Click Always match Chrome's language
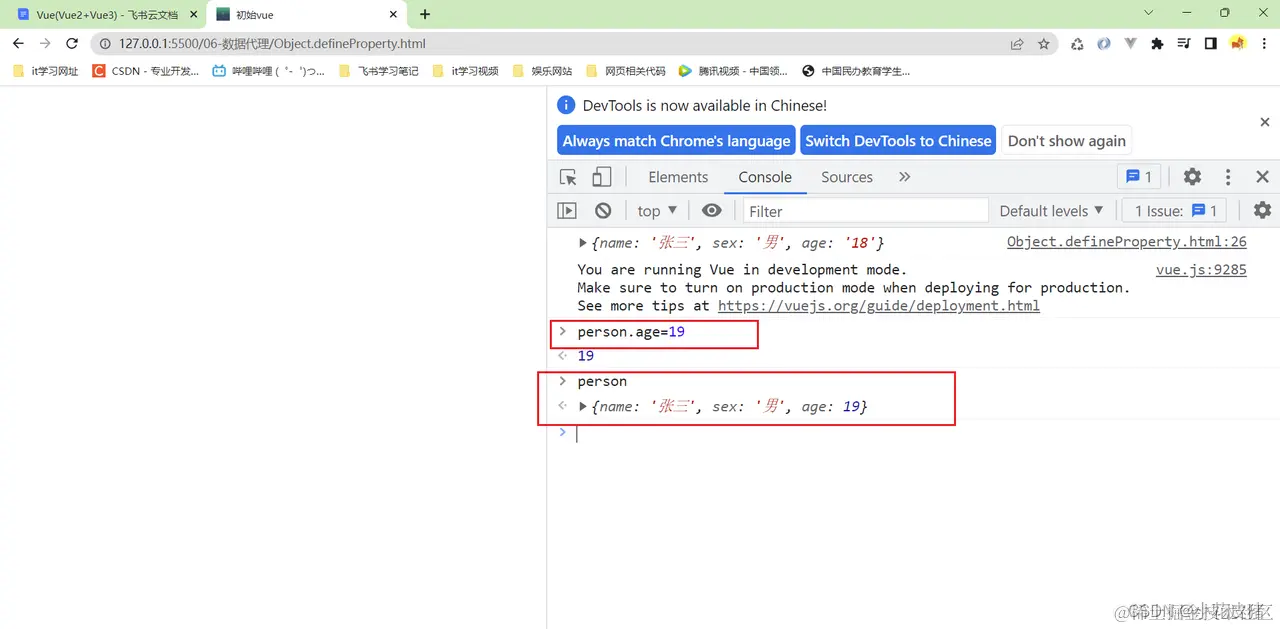This screenshot has width=1280, height=629. (676, 141)
